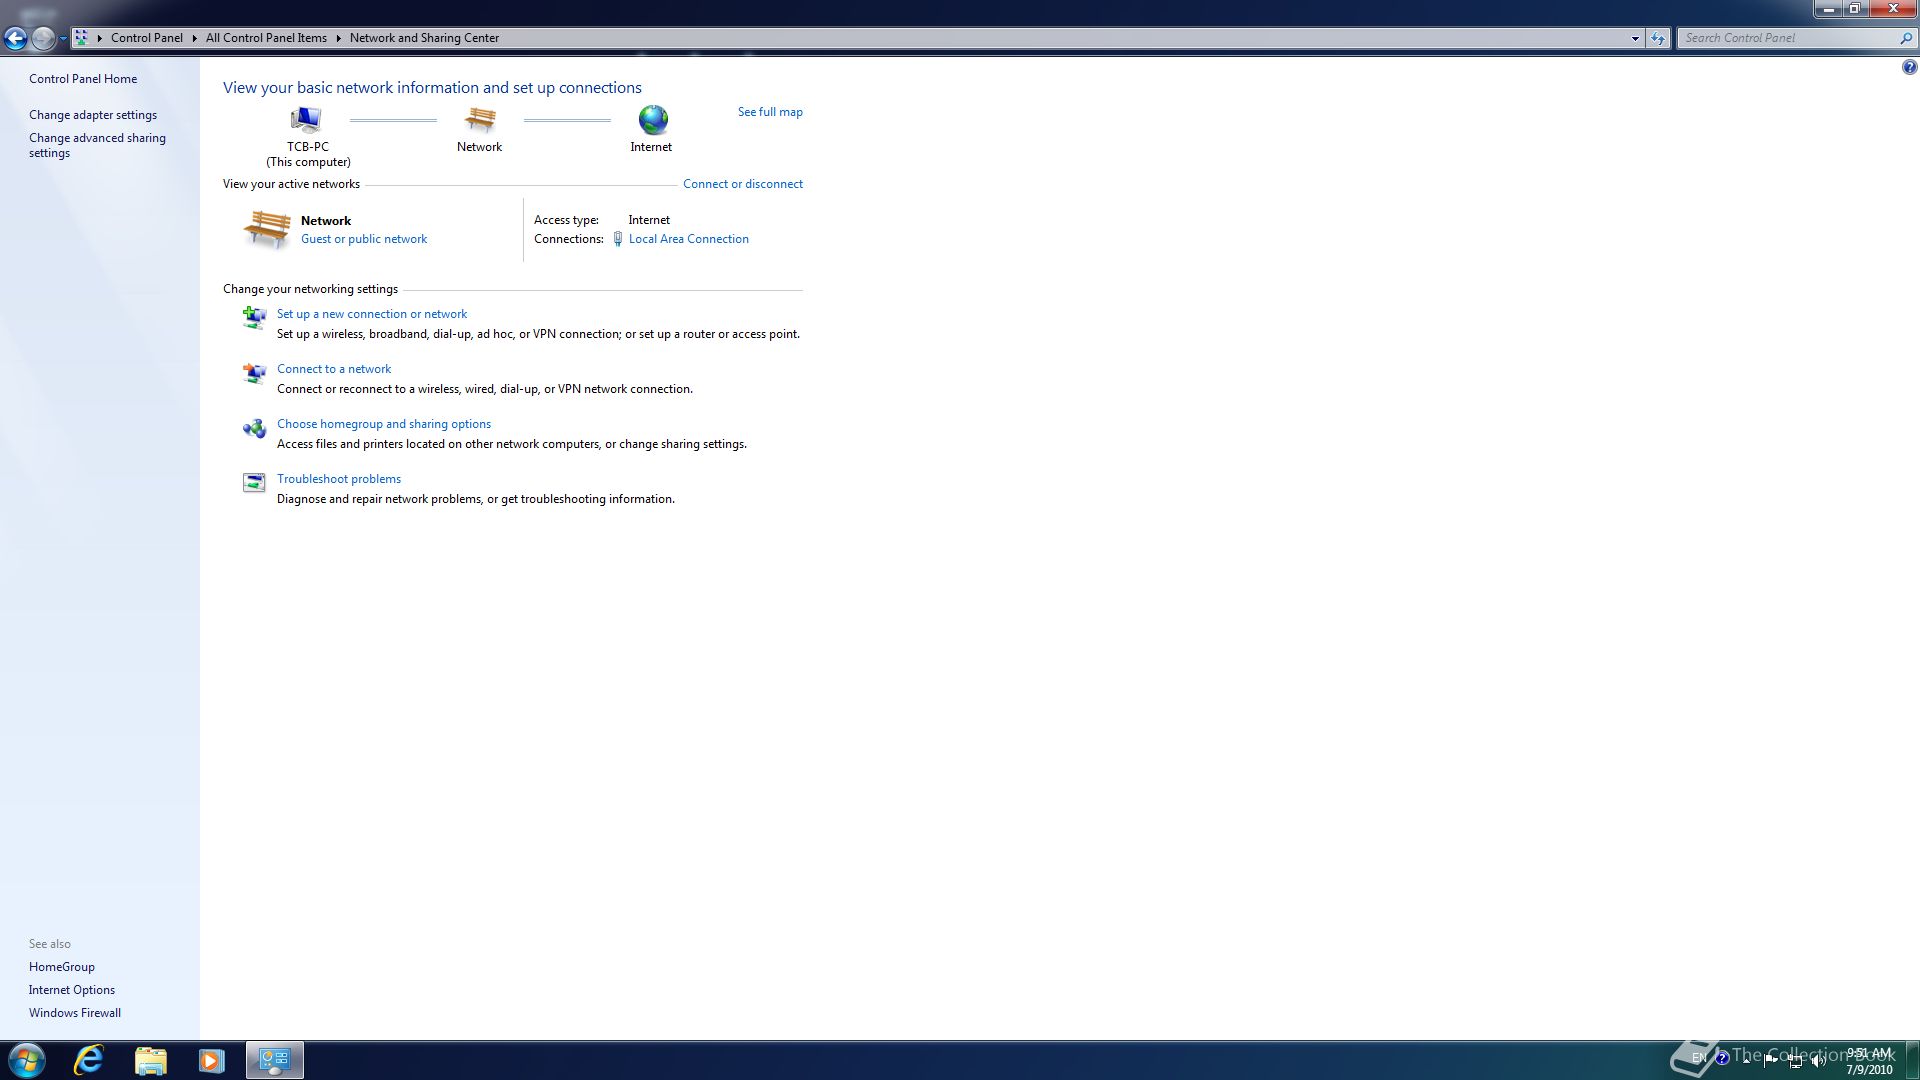
Task: Select Network and Sharing Center breadcrumb
Action: (424, 38)
